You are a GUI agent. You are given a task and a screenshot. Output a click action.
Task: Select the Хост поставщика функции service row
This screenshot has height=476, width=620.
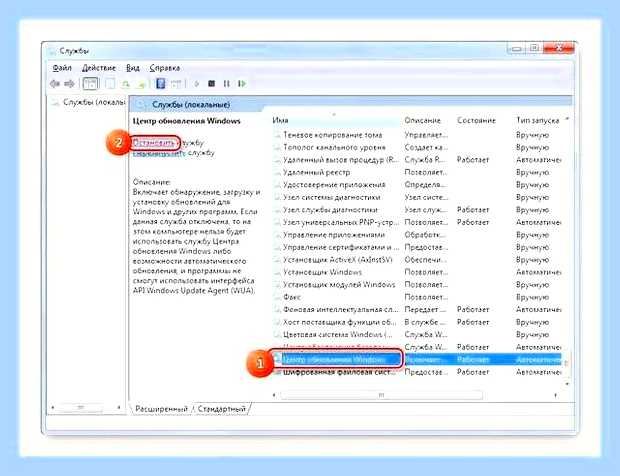coord(417,322)
